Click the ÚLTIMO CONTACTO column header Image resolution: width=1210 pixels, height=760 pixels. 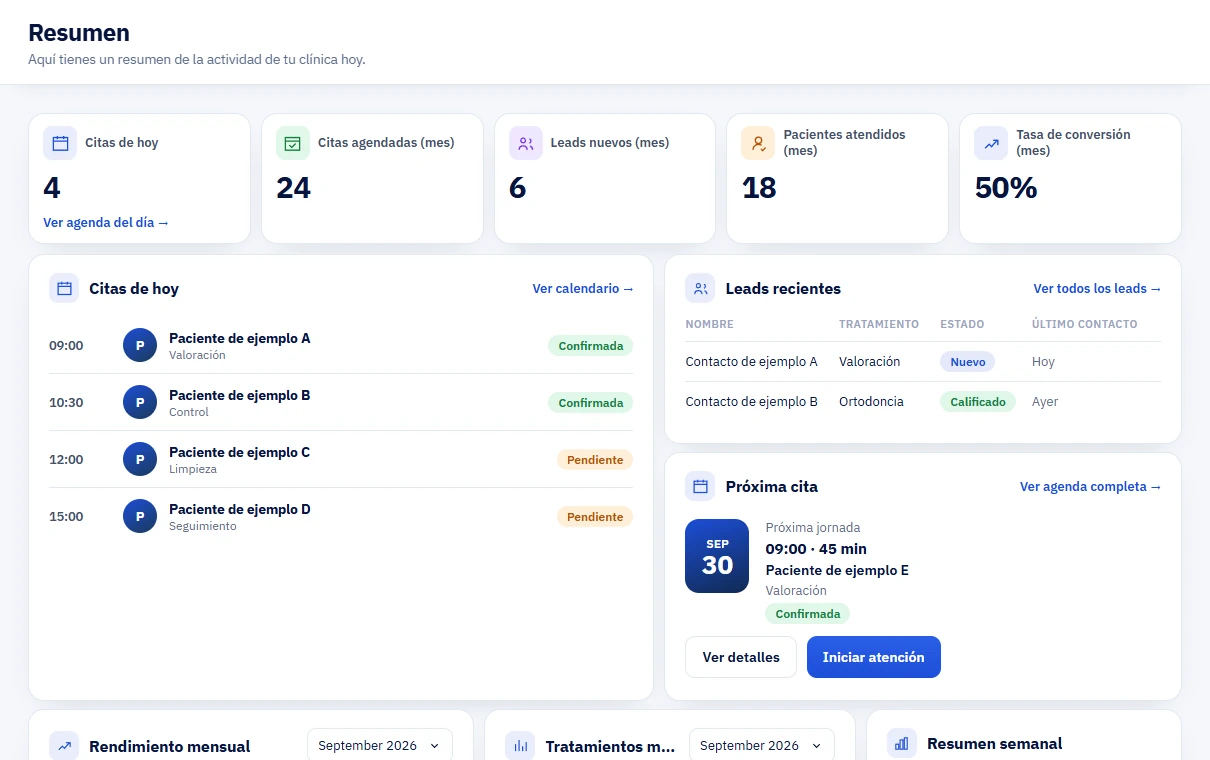[1084, 324]
